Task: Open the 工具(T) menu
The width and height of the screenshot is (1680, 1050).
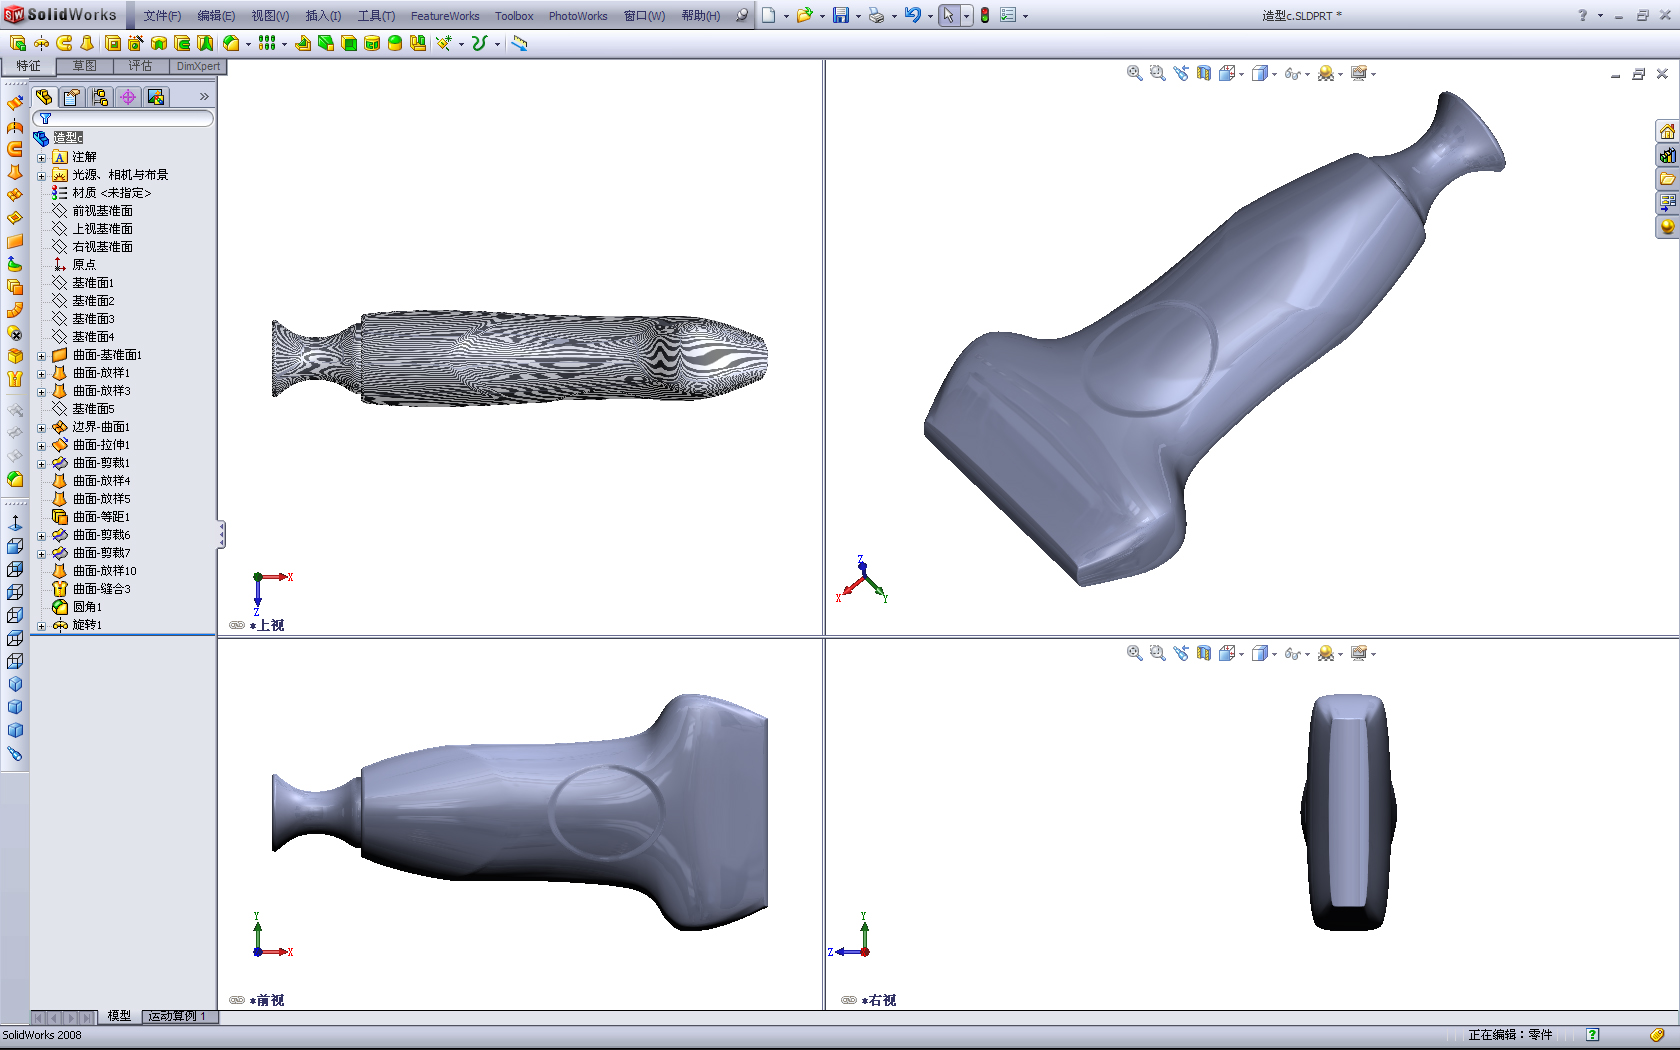Action: click(376, 16)
